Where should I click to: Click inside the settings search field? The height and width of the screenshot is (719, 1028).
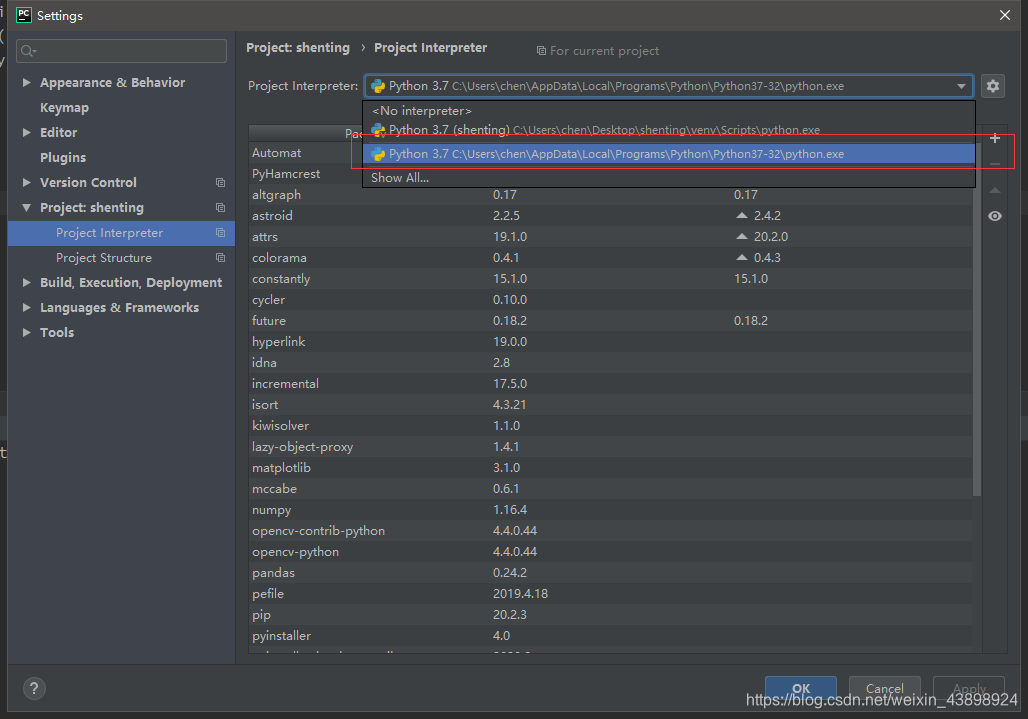click(121, 50)
